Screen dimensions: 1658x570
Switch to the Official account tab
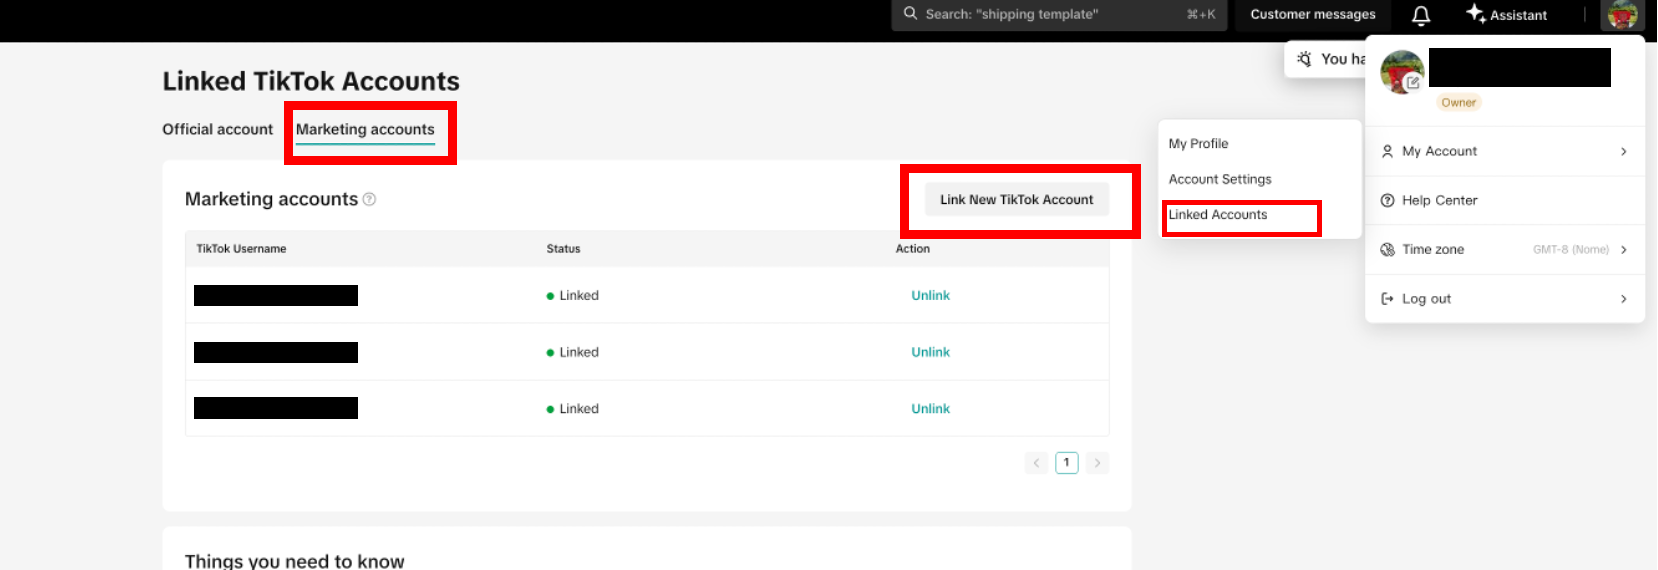point(217,129)
